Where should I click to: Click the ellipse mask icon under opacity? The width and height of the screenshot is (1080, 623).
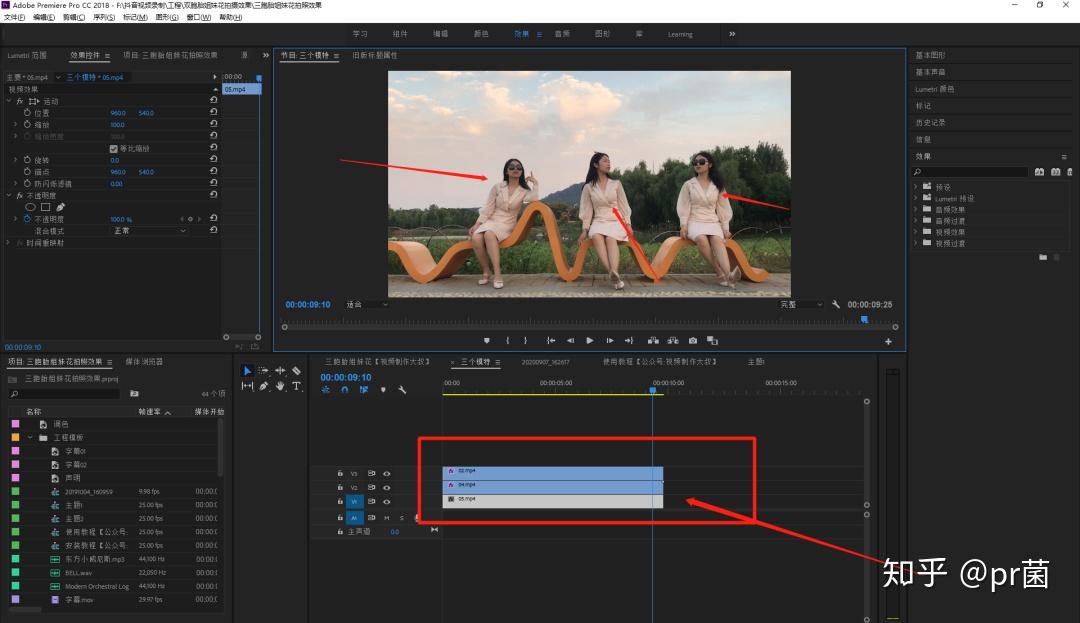click(30, 207)
